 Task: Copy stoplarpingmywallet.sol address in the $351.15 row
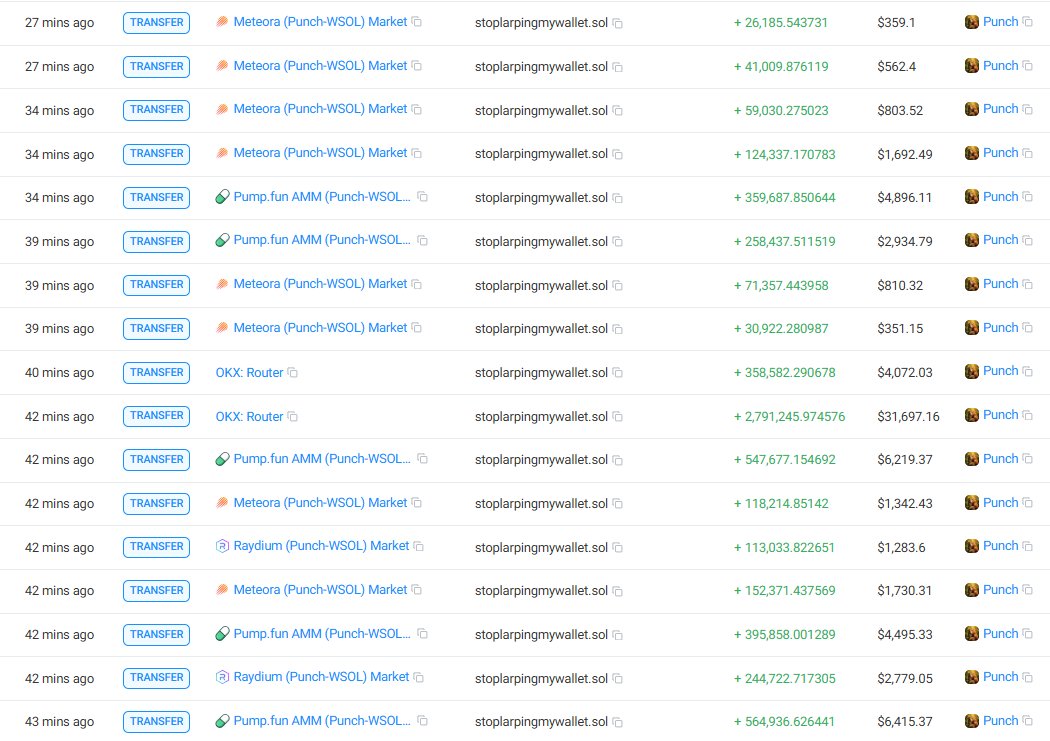coord(617,329)
